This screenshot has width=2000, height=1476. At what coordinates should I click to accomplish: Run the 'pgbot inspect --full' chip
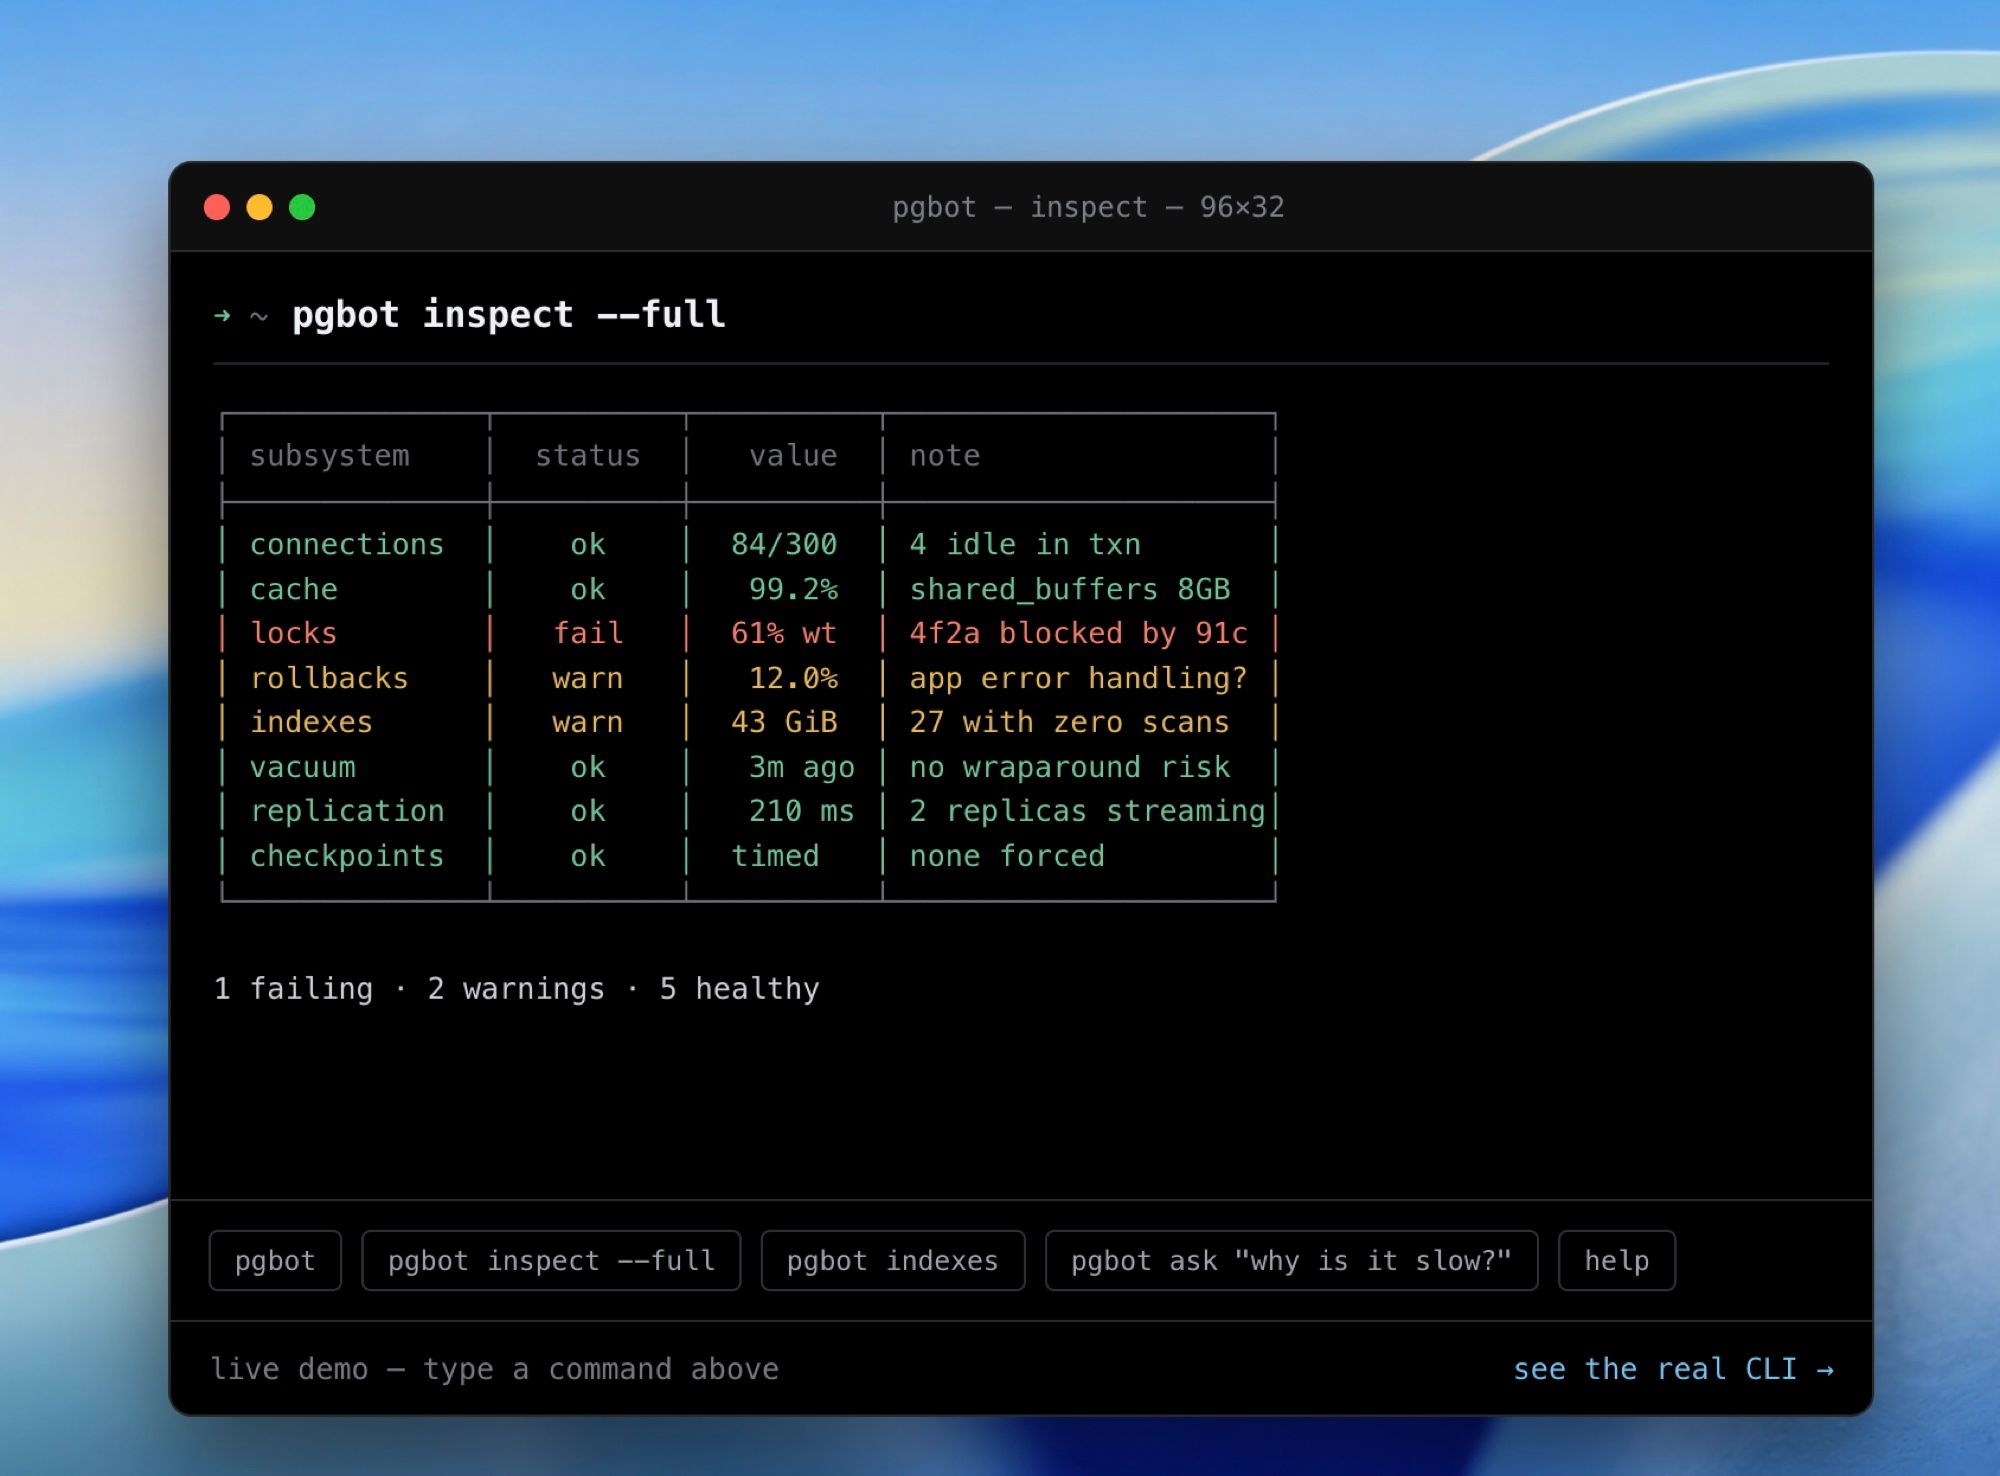coord(551,1260)
